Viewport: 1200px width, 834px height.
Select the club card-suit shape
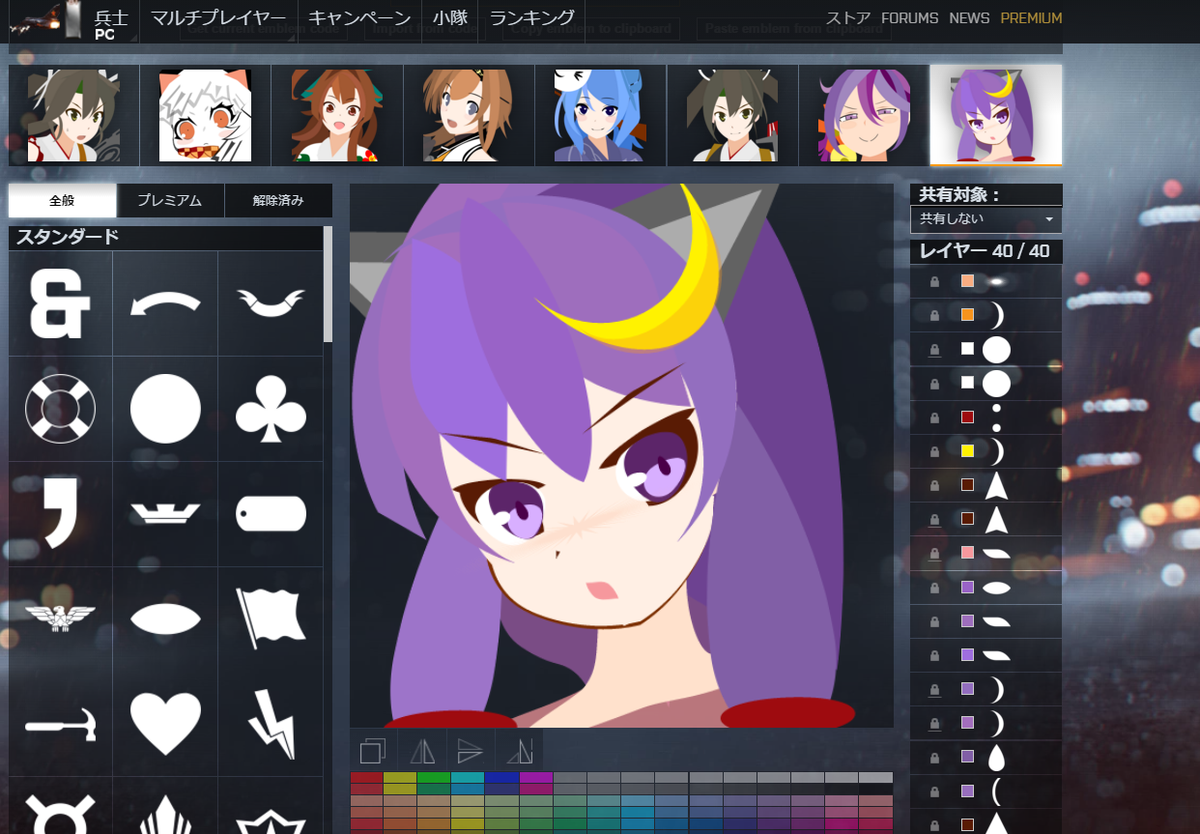(x=270, y=409)
